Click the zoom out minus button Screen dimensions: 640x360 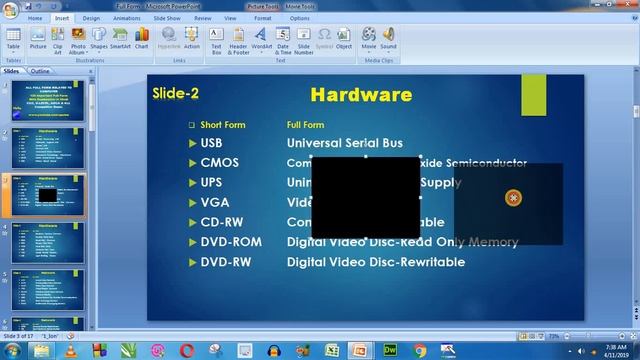point(567,336)
